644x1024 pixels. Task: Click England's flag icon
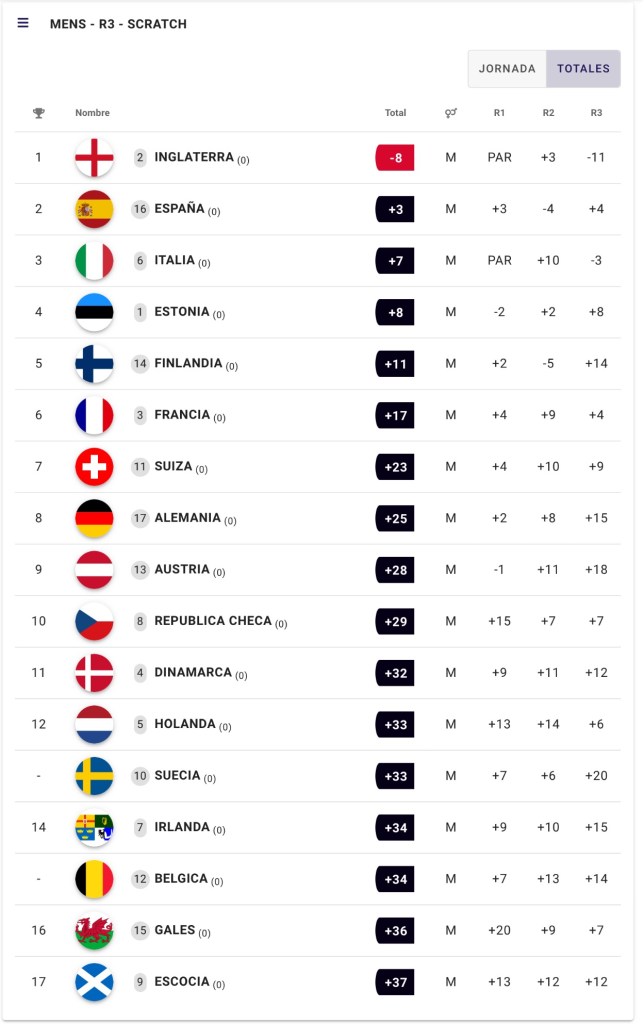point(94,157)
